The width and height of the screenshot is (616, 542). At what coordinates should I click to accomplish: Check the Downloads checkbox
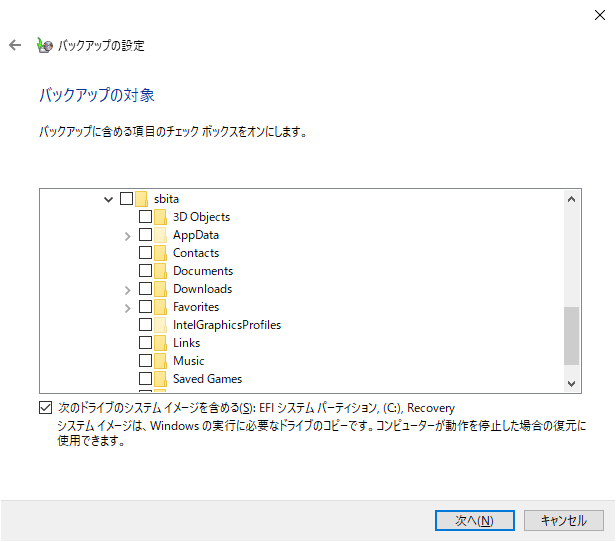tap(145, 289)
